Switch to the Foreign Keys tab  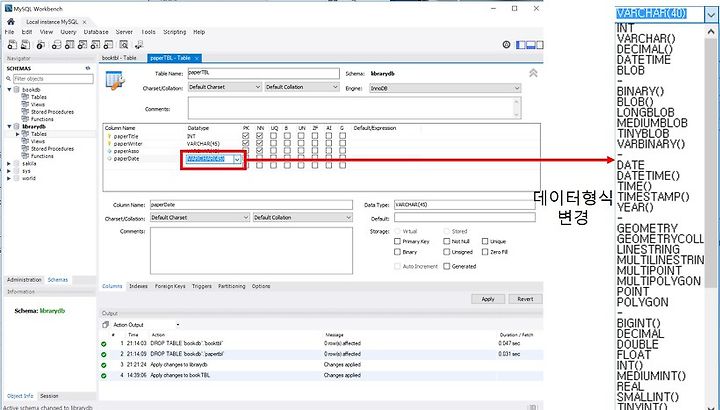[170, 286]
